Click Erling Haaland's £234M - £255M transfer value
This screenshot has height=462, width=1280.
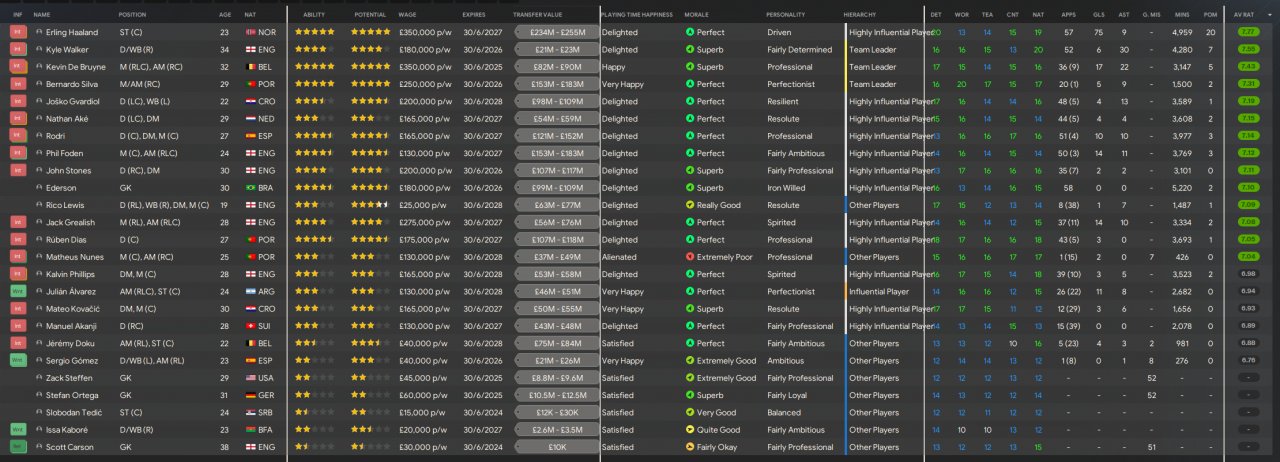(556, 32)
